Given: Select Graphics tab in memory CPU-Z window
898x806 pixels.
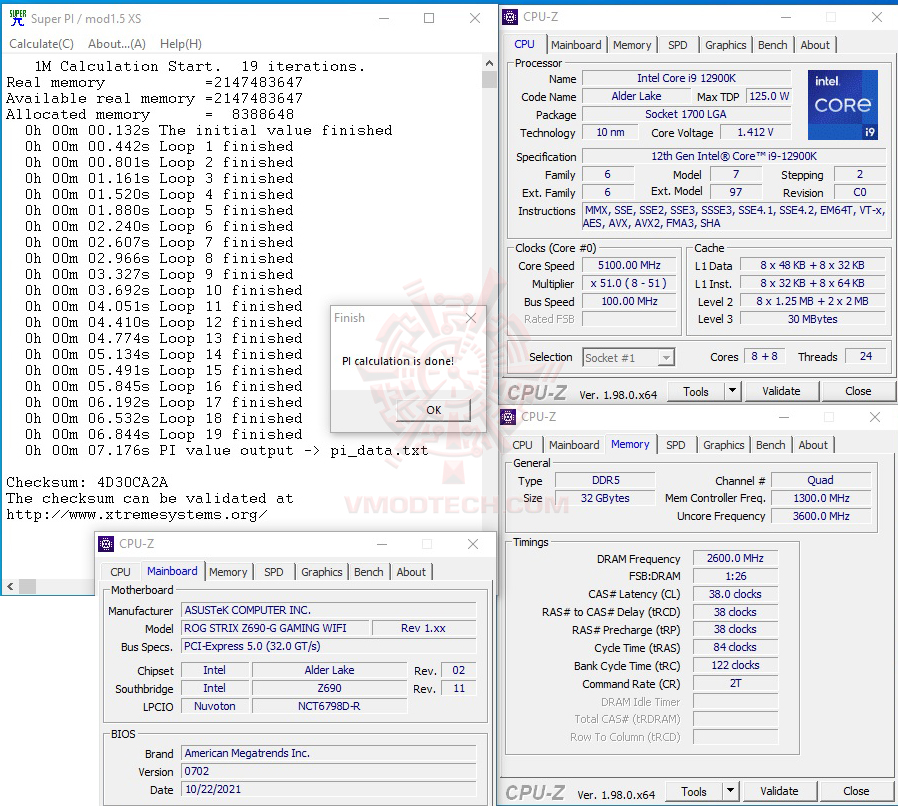Looking at the screenshot, I should (723, 445).
